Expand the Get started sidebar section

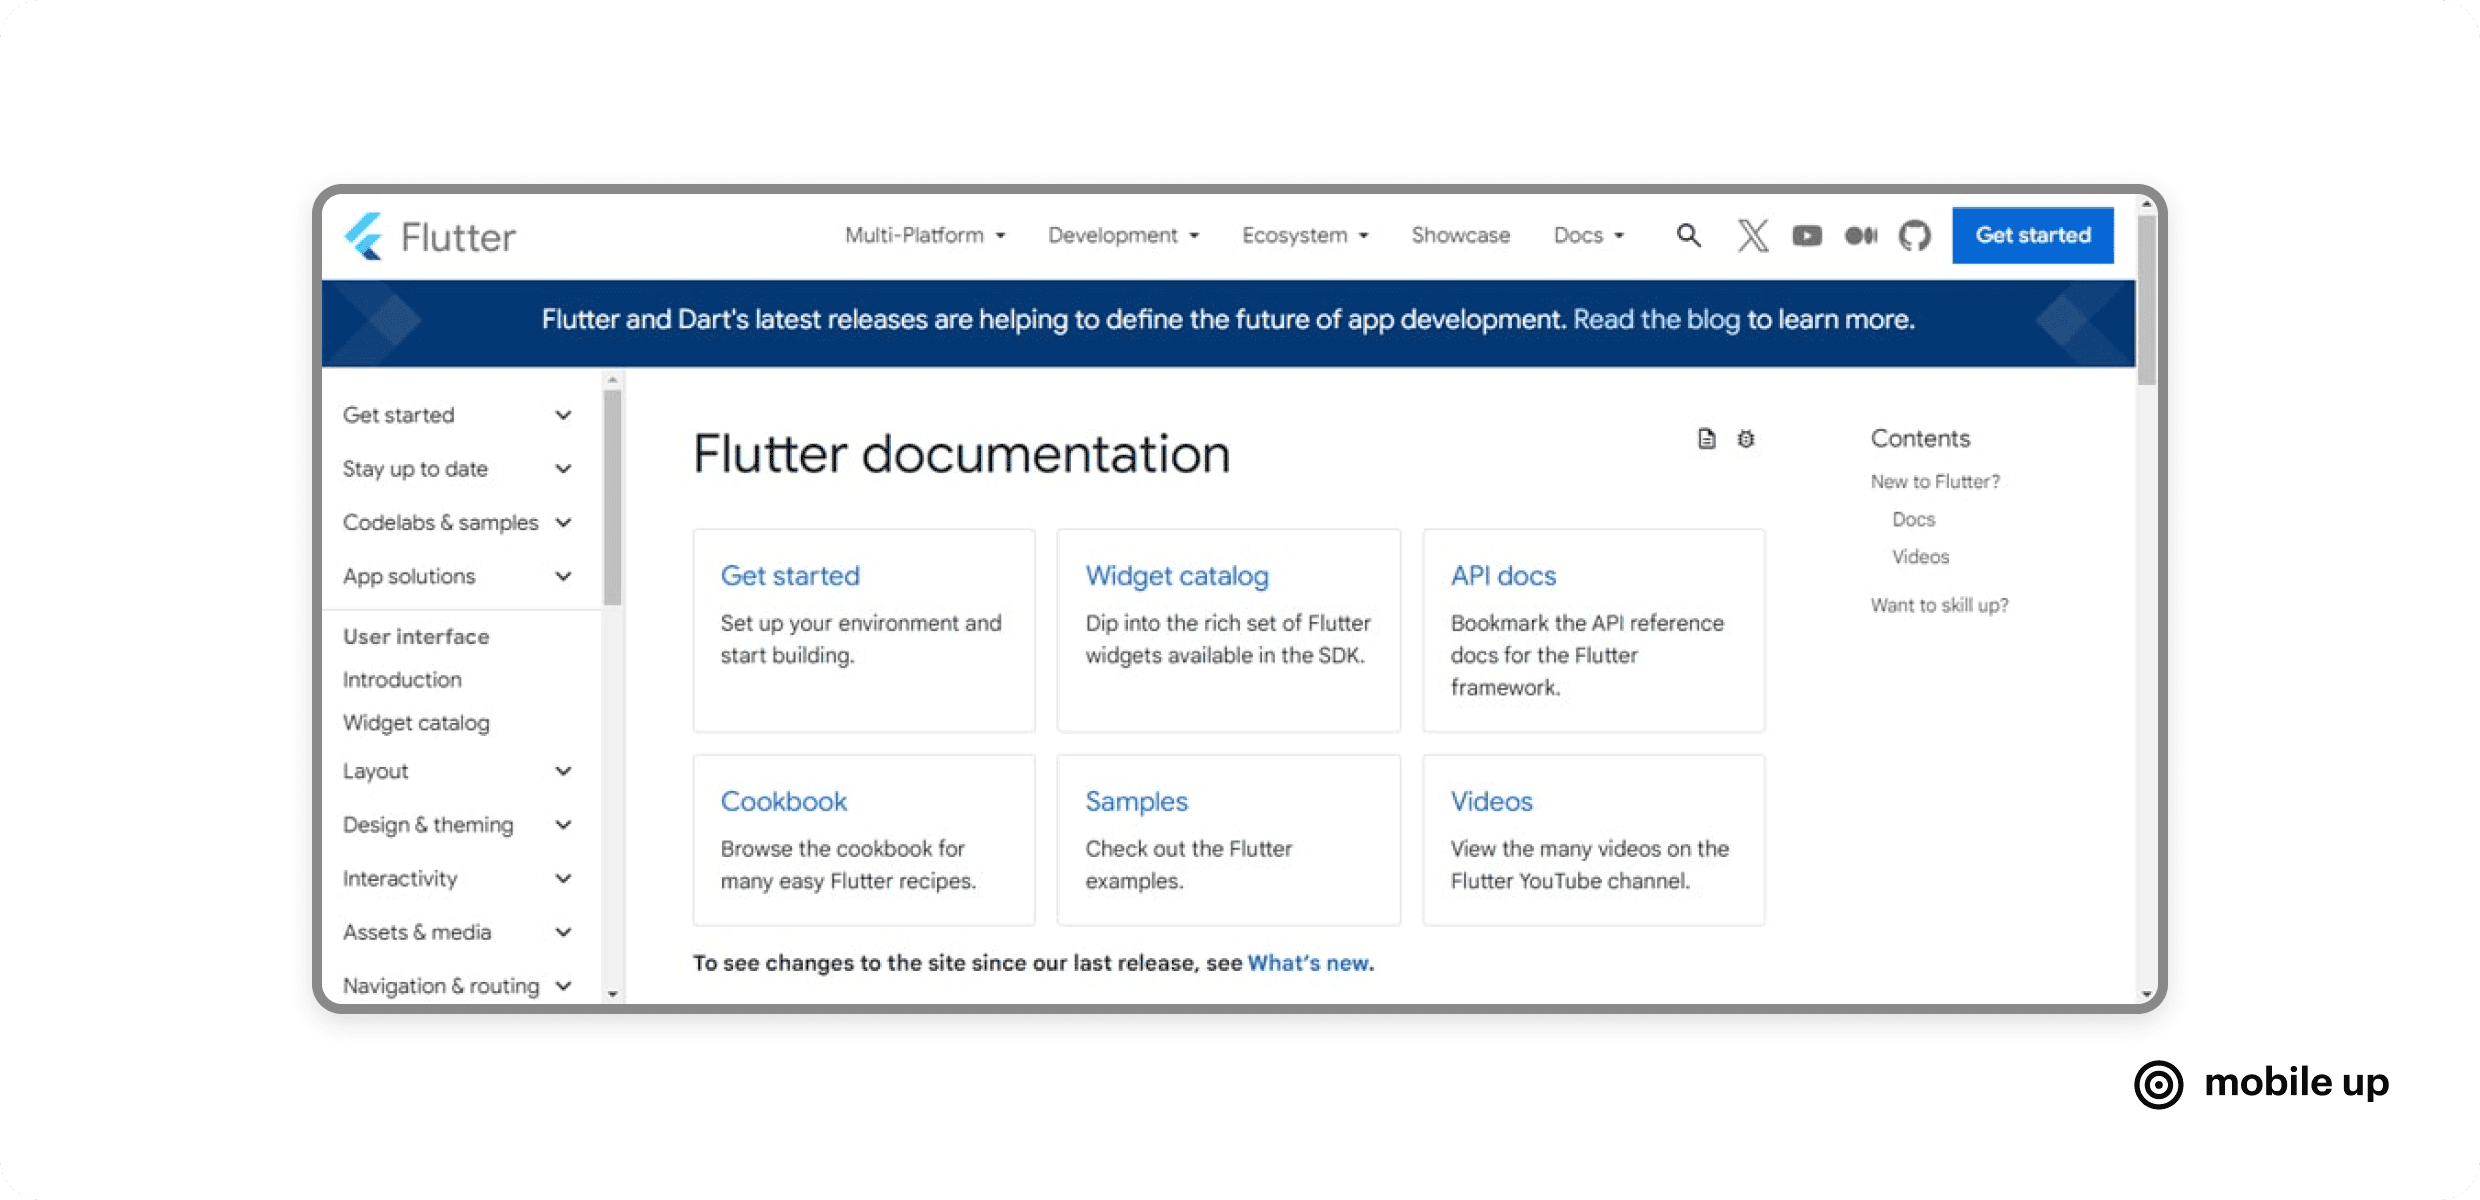(x=563, y=415)
